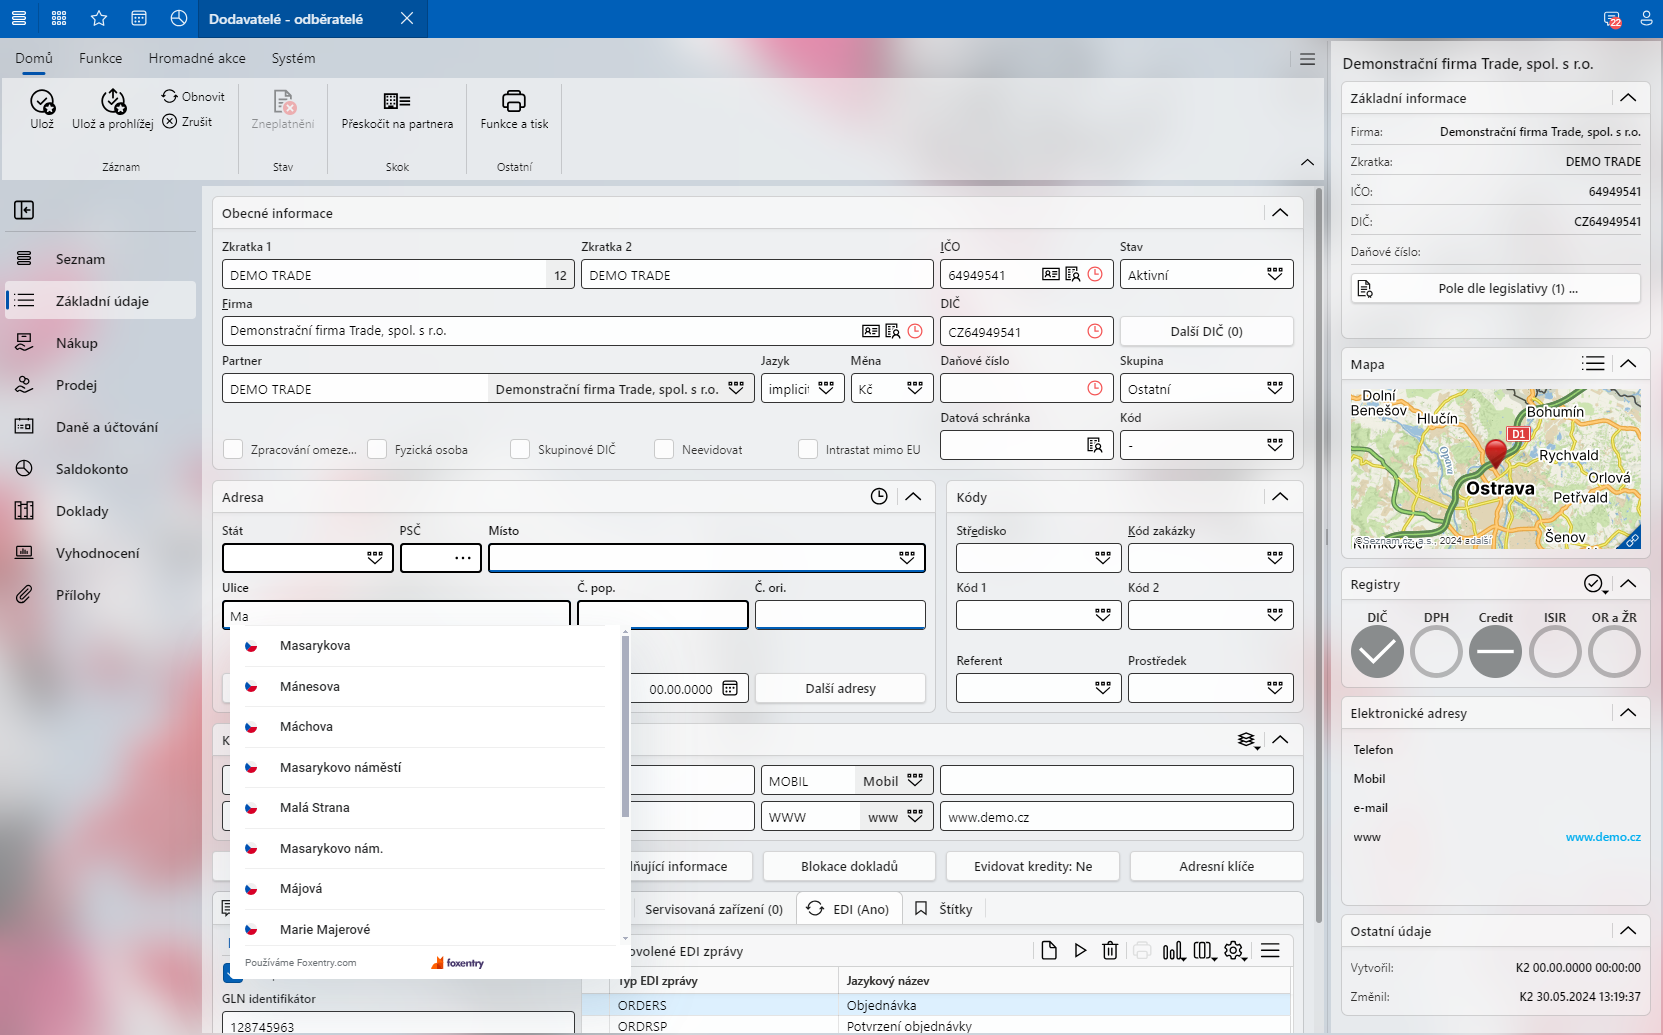Open the www.demo.cz link

[1602, 837]
